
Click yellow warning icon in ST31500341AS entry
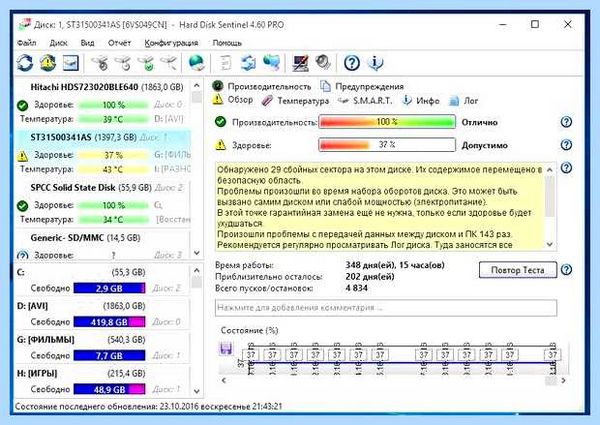[x=23, y=155]
